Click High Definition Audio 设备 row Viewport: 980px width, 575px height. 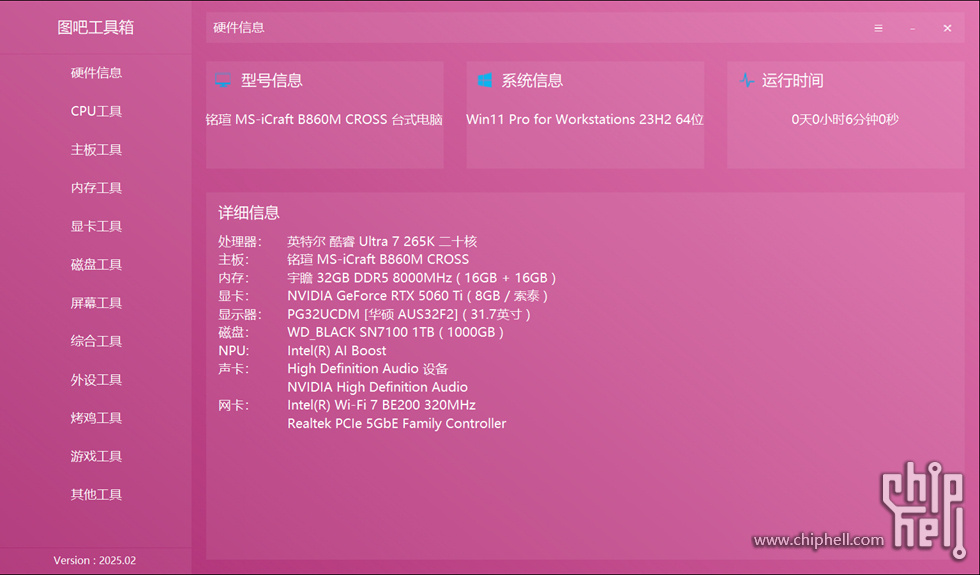coord(368,369)
